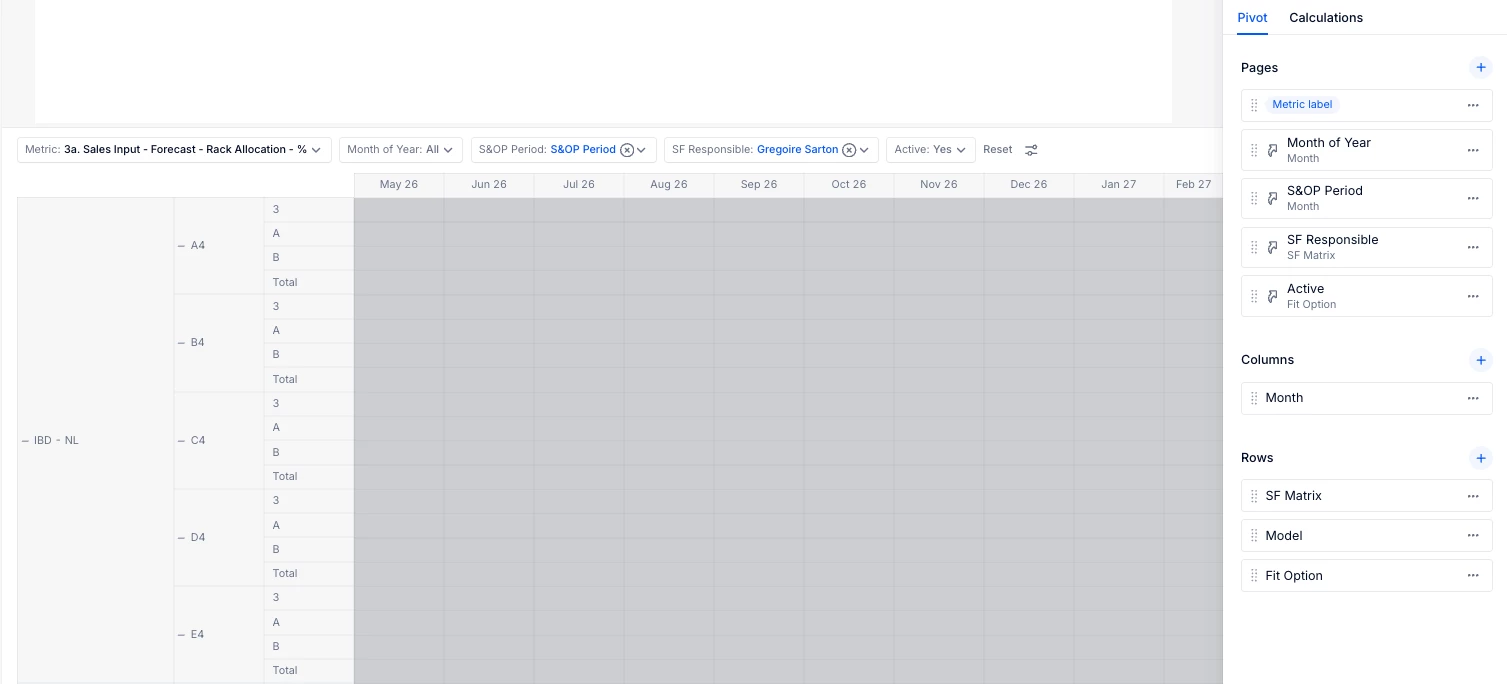1507x684 pixels.
Task: Open more options for Metric label
Action: tap(1473, 105)
